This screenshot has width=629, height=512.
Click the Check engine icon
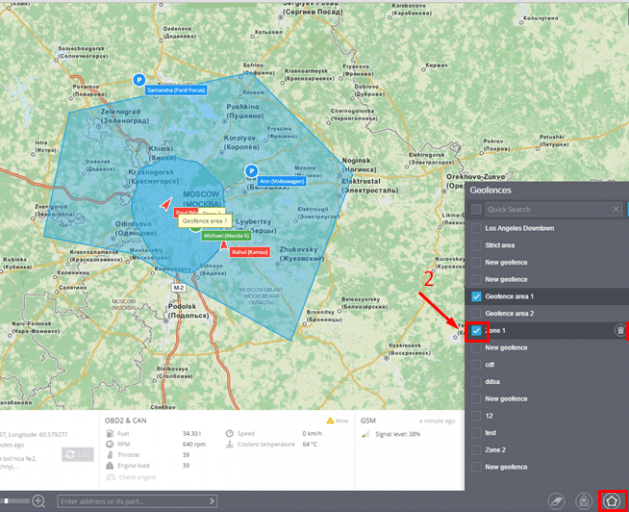tap(111, 477)
